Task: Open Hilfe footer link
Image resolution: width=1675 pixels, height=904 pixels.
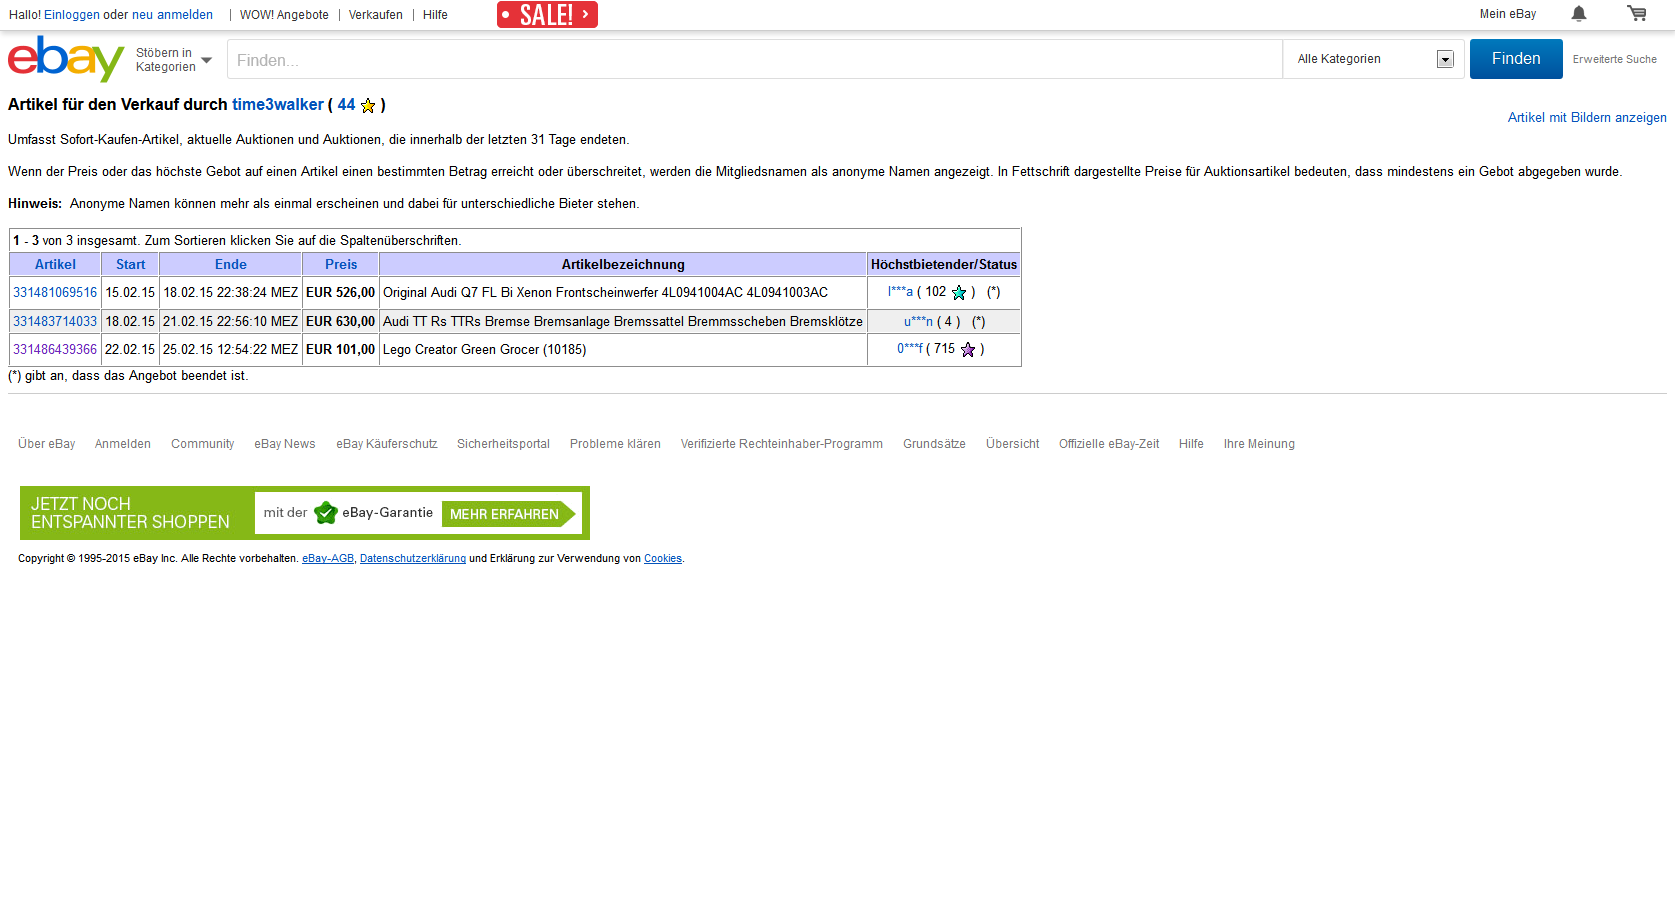Action: coord(1191,444)
